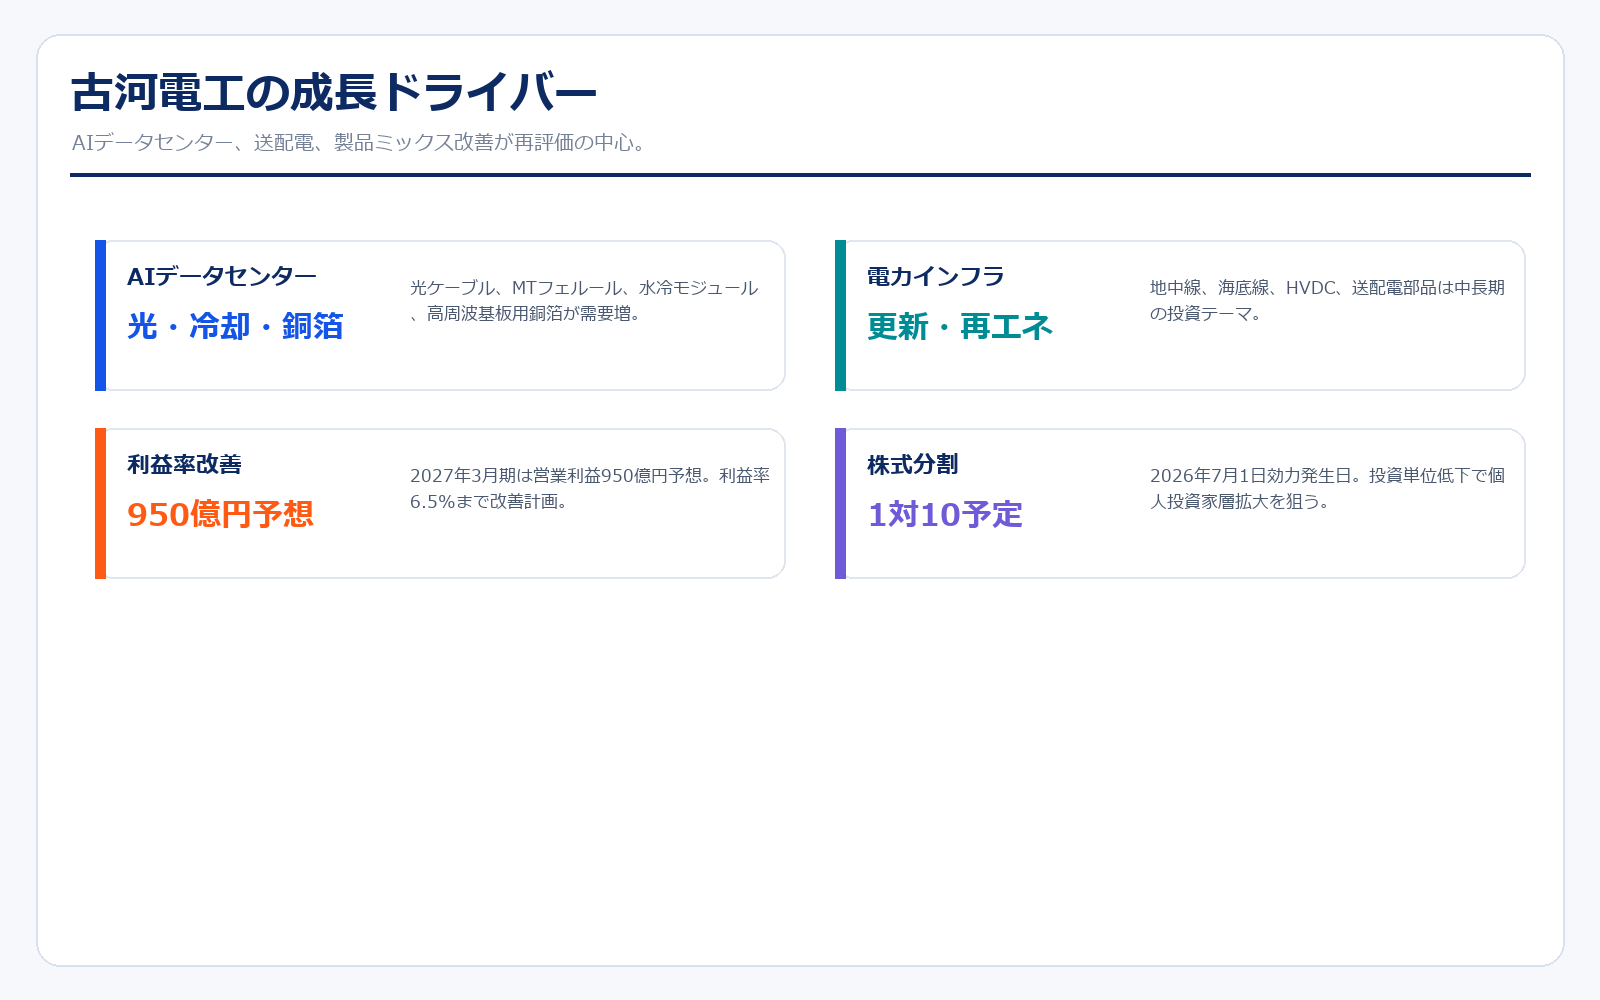Click the AIデータセンター card heading
This screenshot has height=1000, width=1600.
[222, 277]
